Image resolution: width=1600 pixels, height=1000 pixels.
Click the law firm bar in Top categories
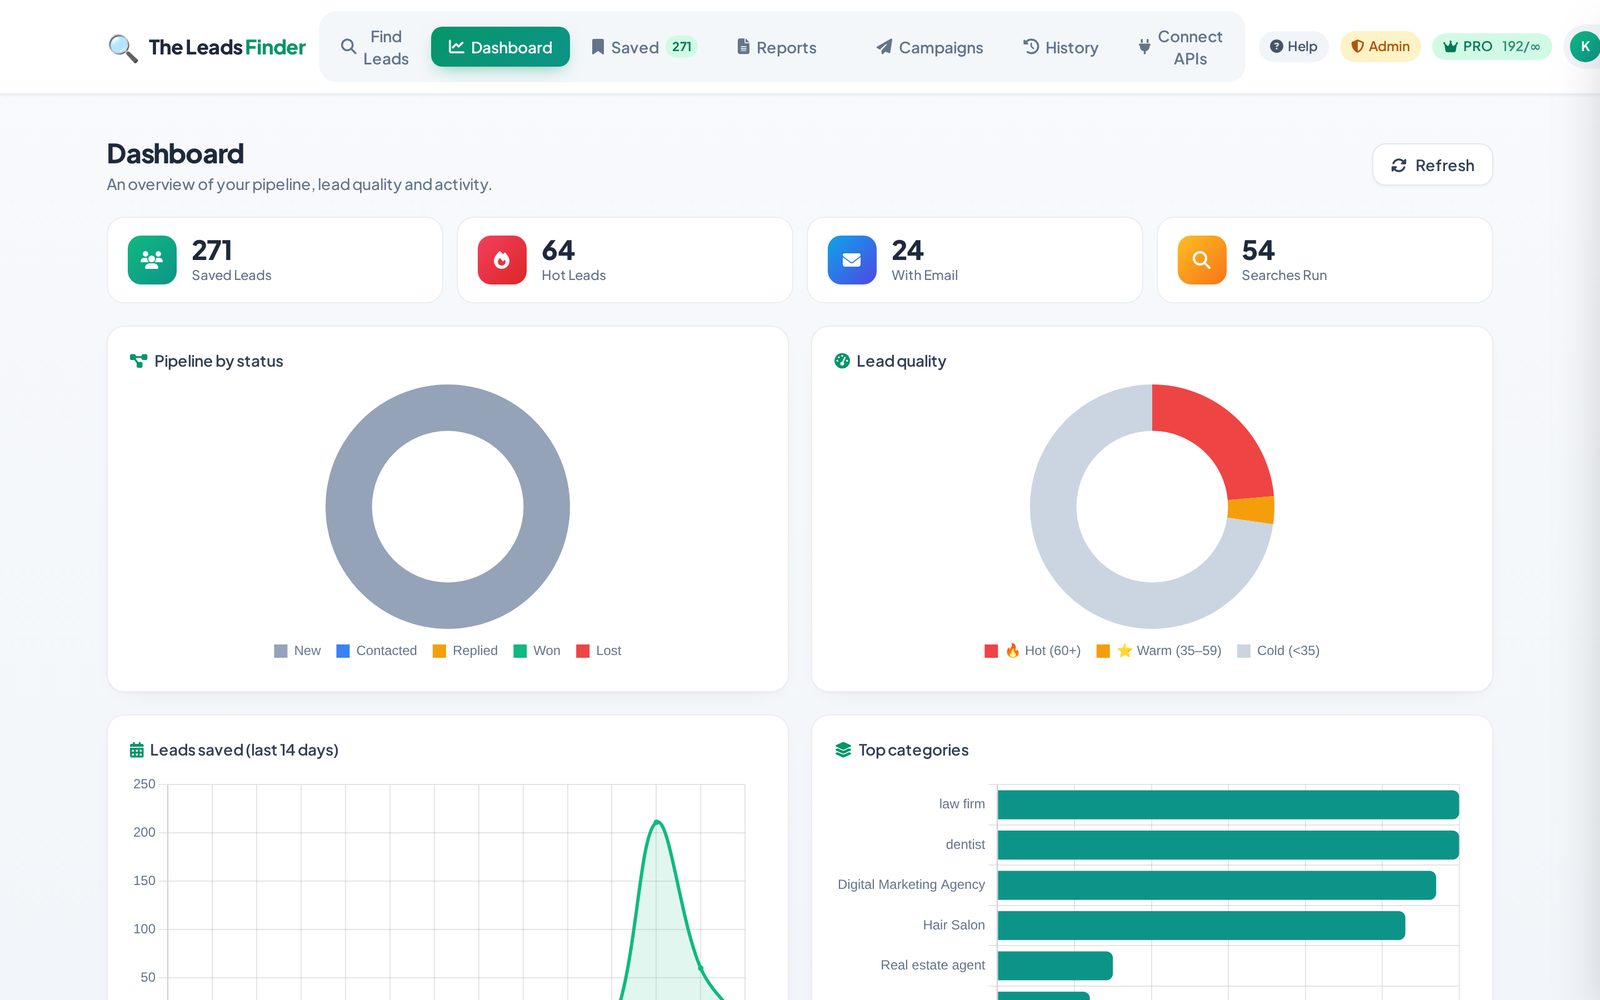pyautogui.click(x=1228, y=805)
